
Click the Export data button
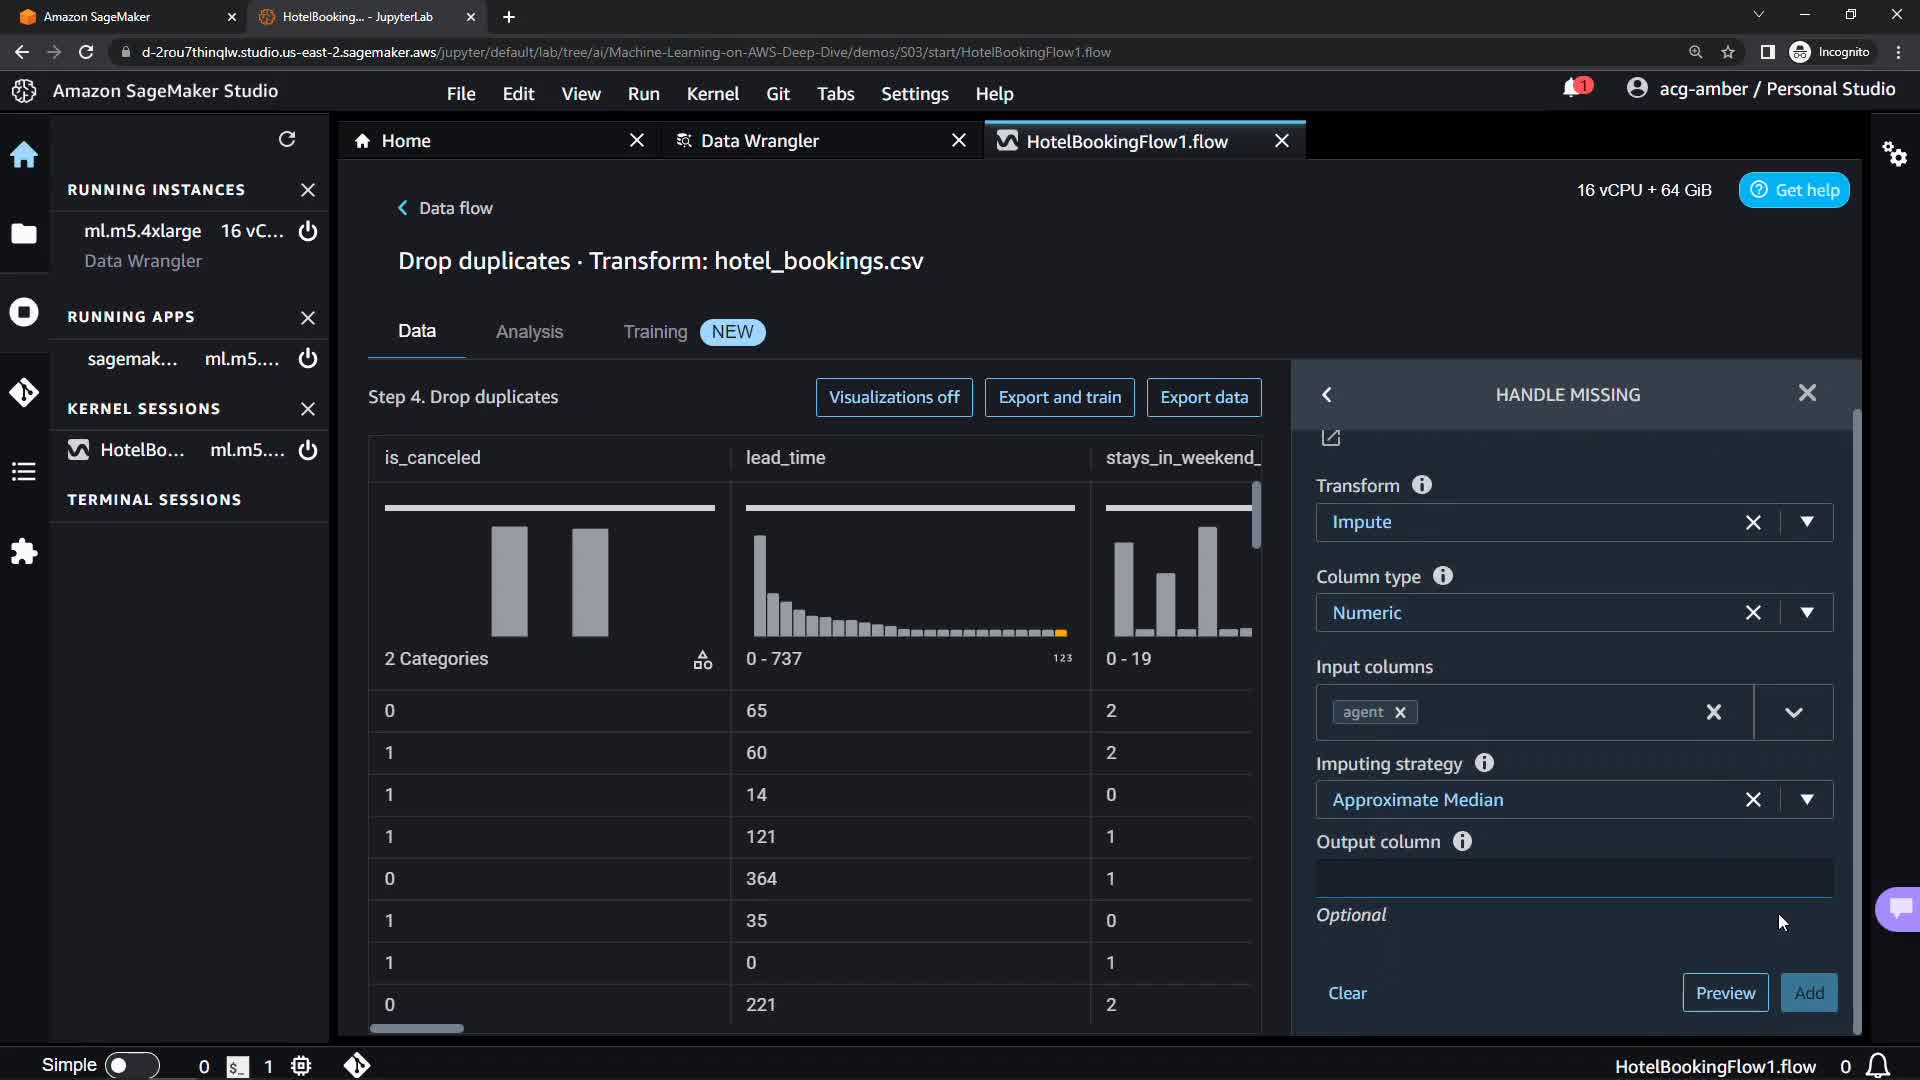1203,397
